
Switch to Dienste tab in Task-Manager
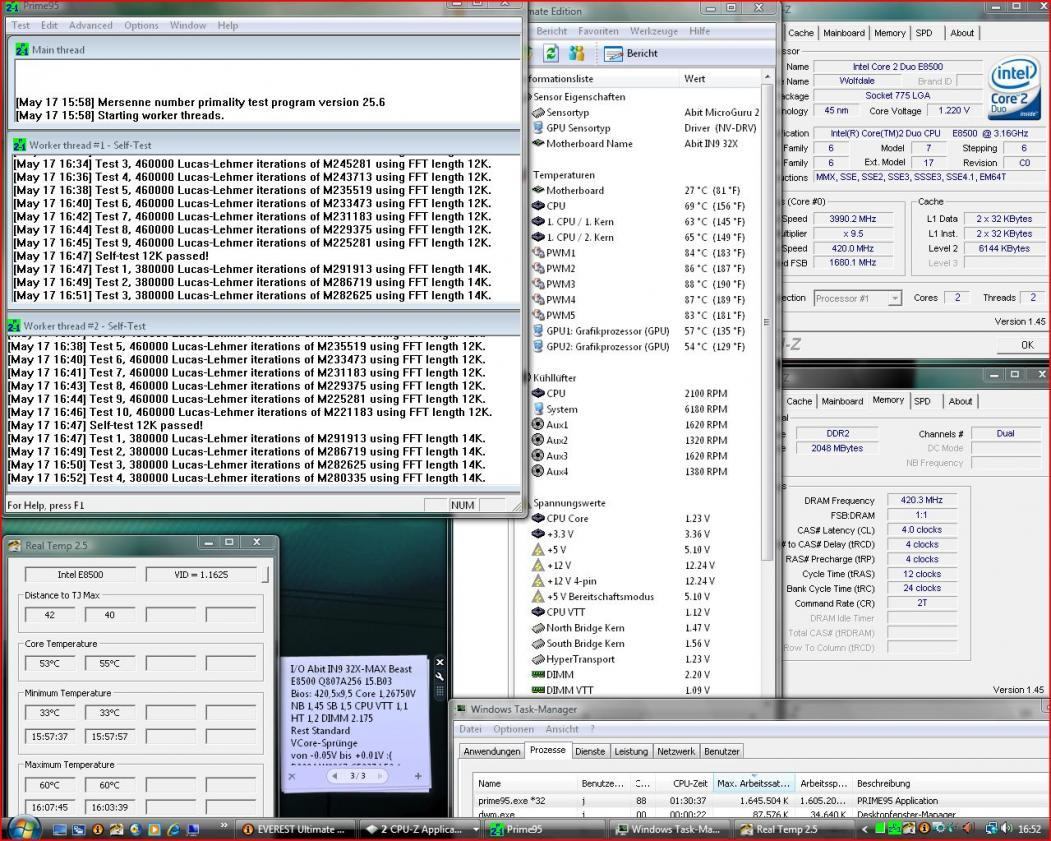click(590, 751)
